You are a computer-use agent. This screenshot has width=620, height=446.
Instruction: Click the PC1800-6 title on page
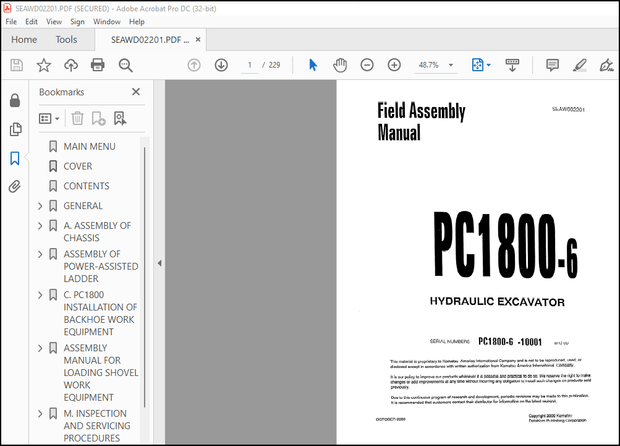(505, 244)
